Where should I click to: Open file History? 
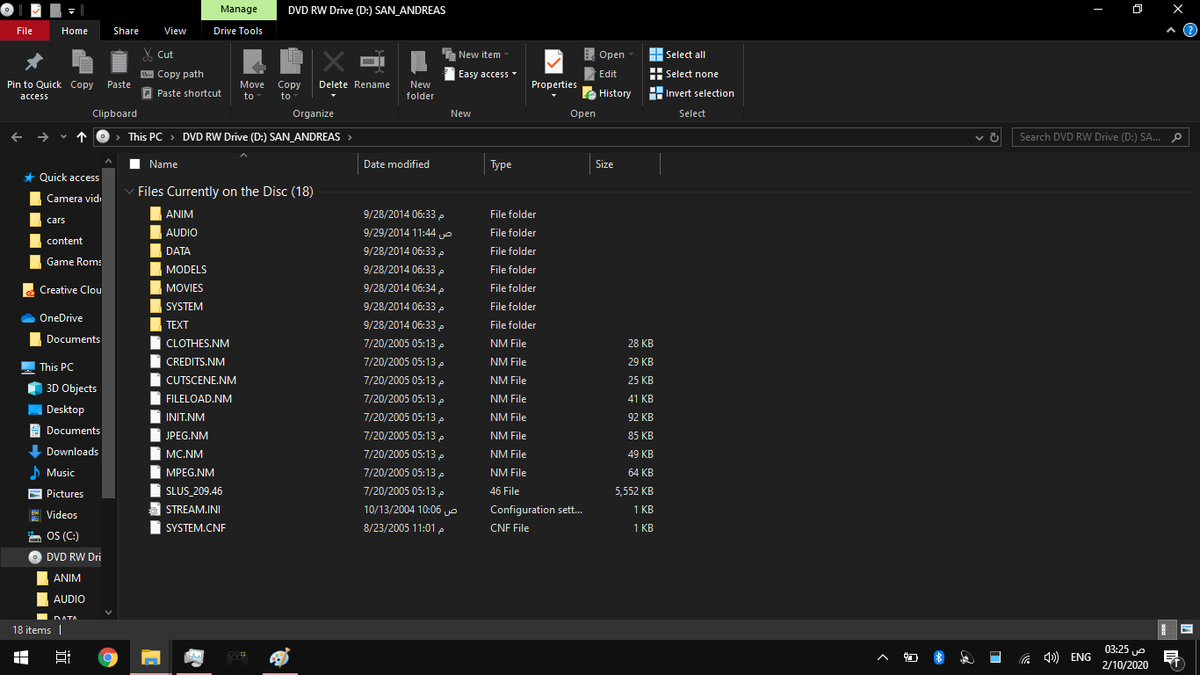[607, 93]
